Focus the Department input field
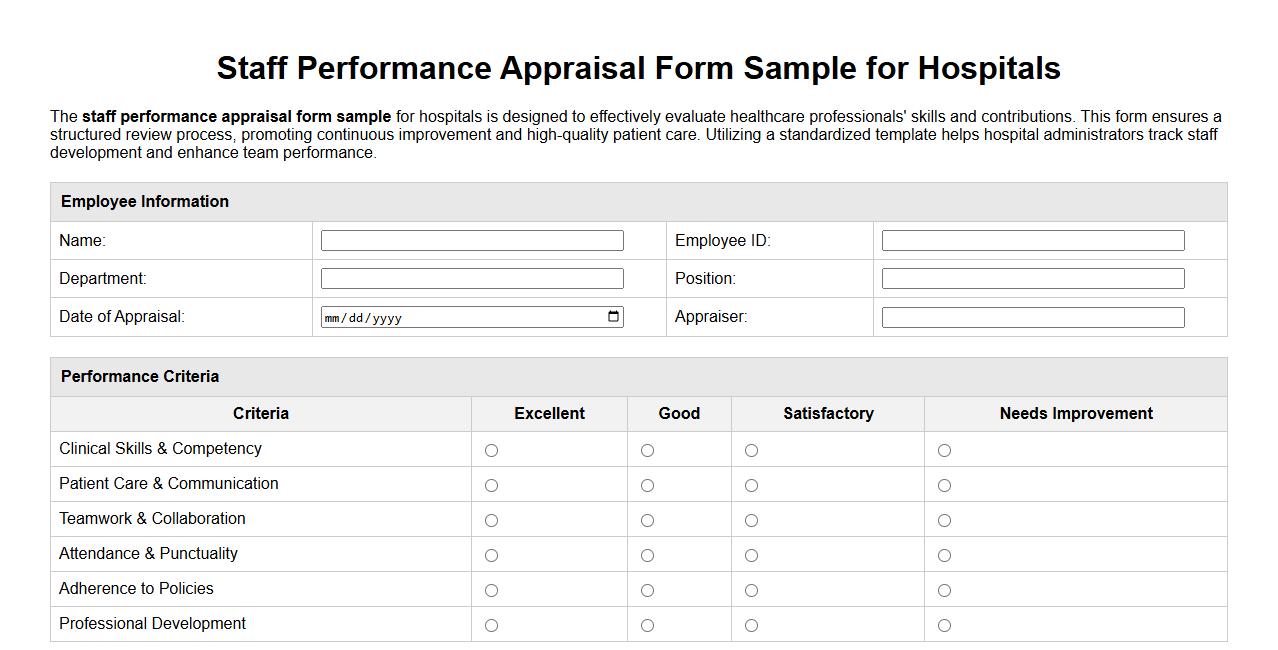 [471, 278]
